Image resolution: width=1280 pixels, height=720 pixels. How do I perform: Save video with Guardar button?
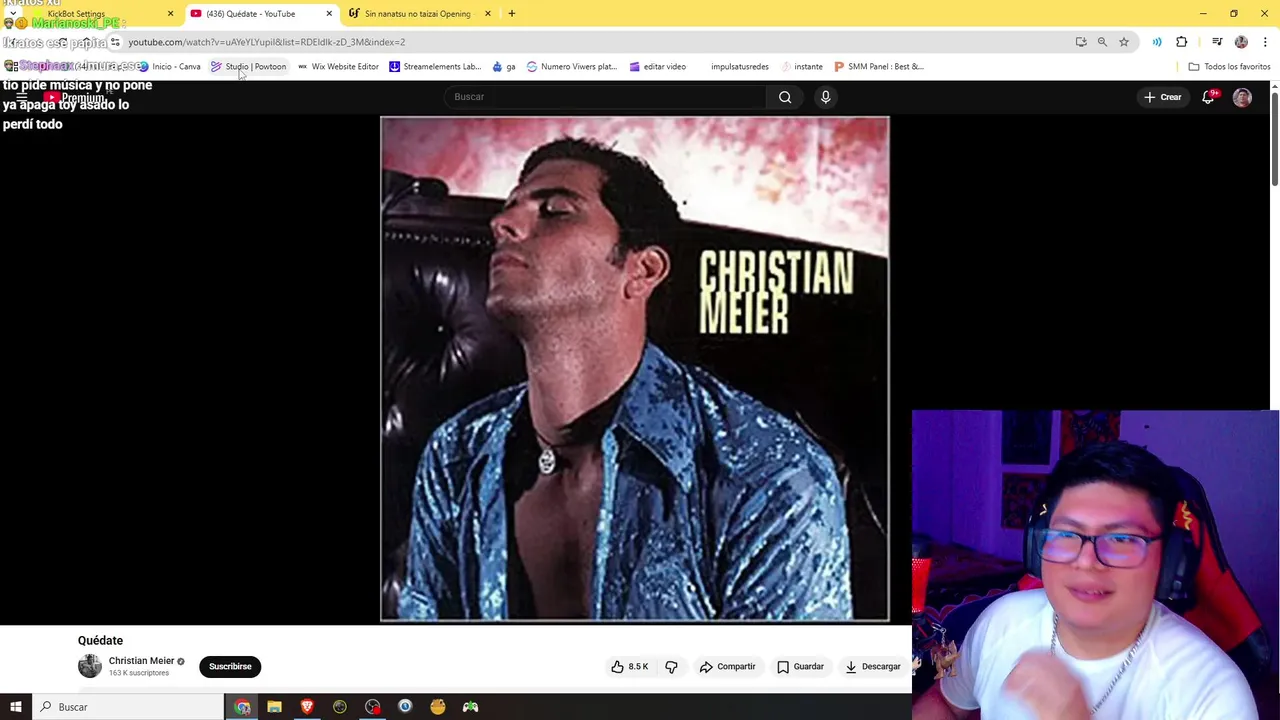click(801, 667)
